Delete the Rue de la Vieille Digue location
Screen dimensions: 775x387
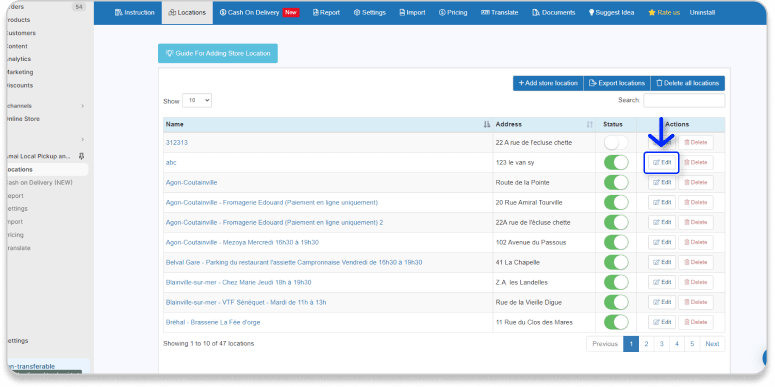695,302
